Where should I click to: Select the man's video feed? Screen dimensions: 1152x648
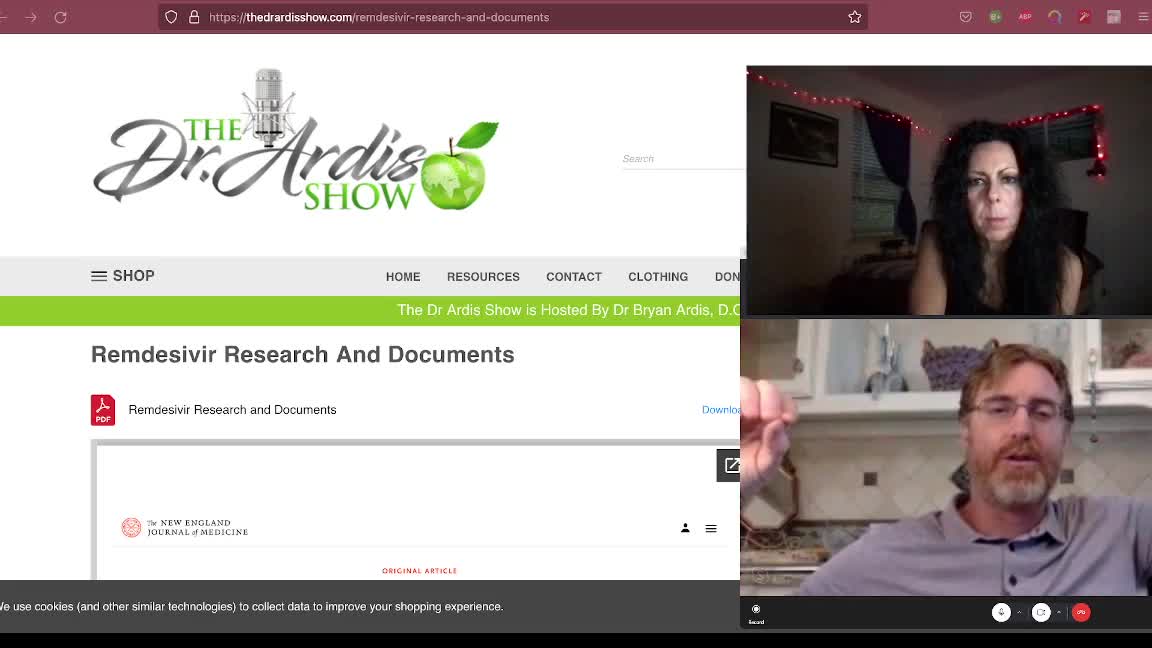pyautogui.click(x=946, y=457)
